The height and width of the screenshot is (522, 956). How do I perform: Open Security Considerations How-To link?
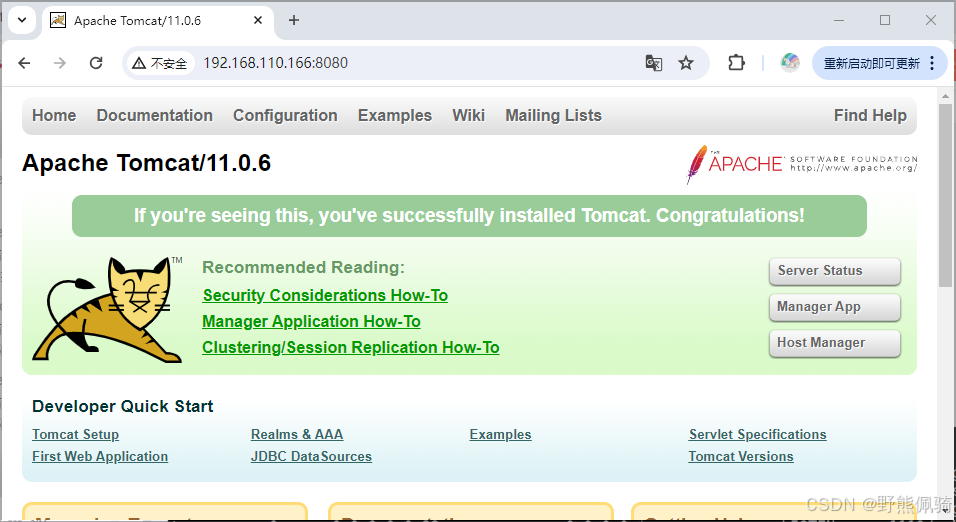click(x=325, y=295)
